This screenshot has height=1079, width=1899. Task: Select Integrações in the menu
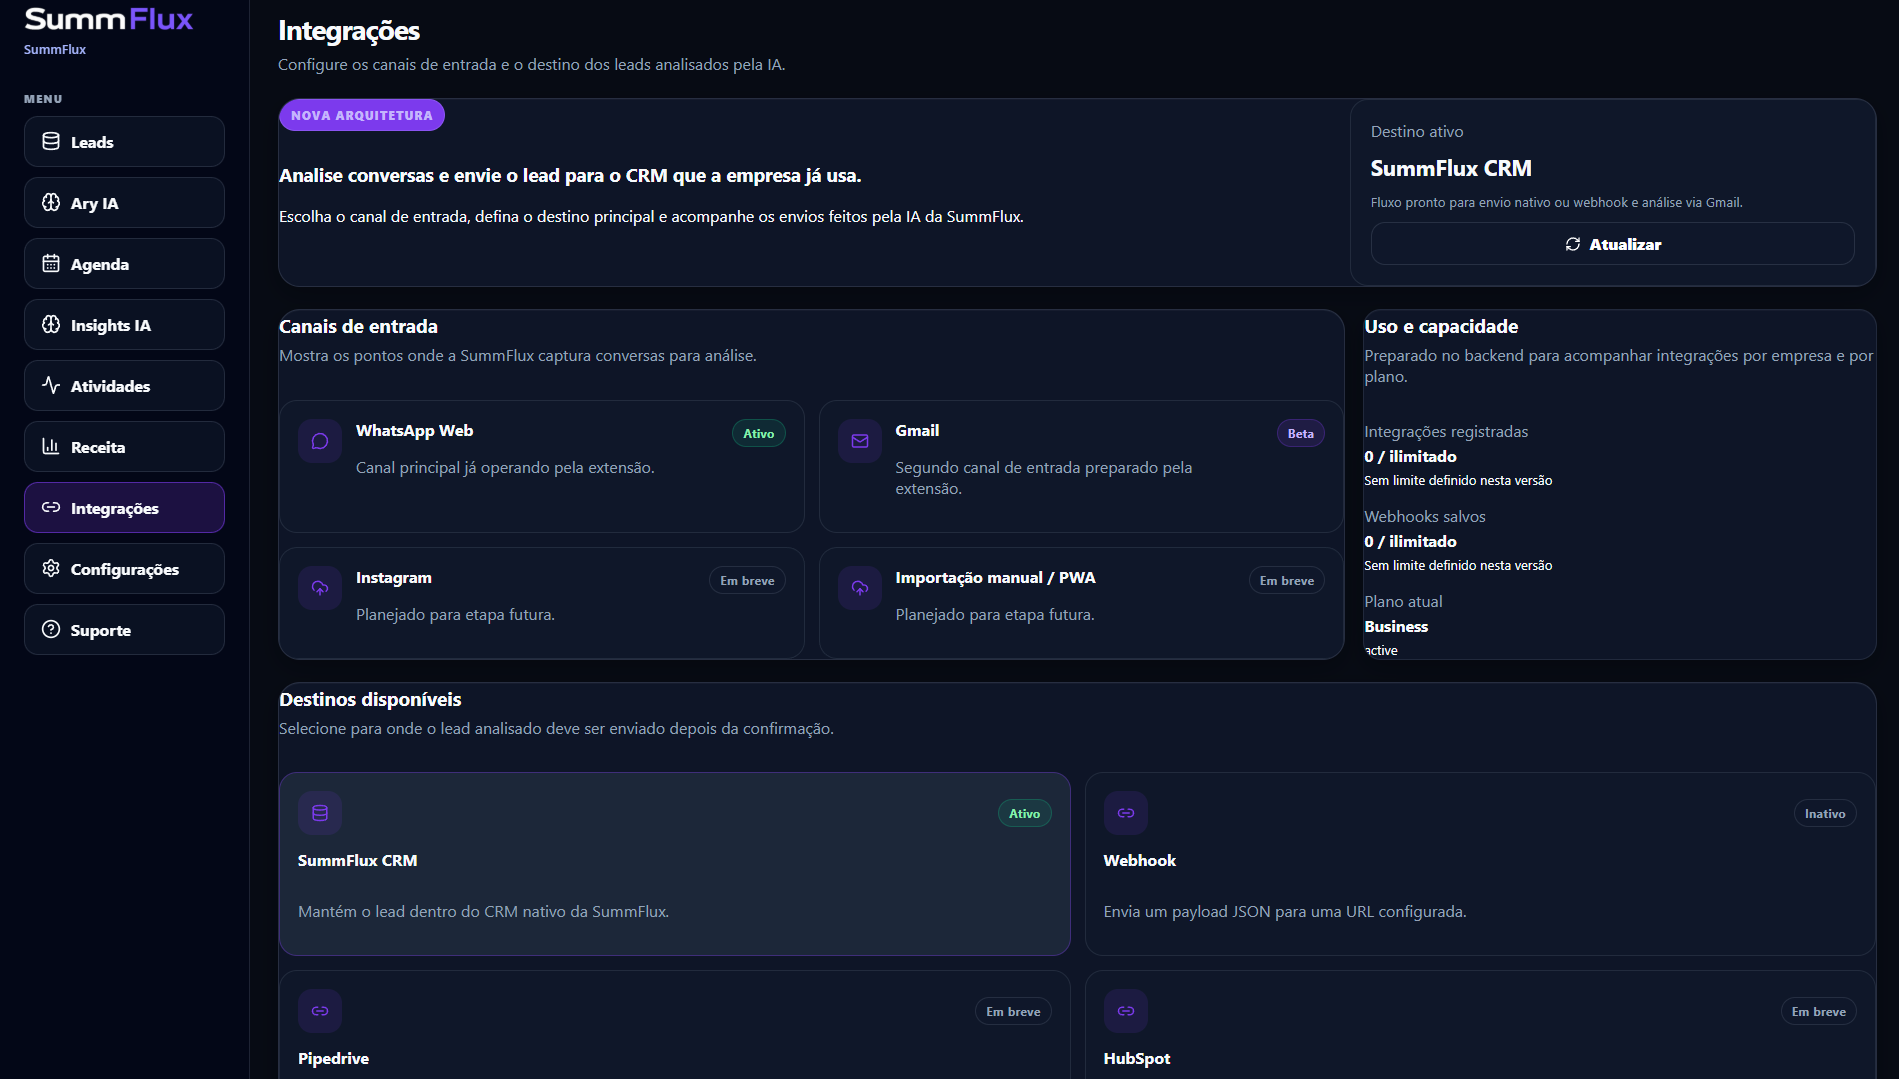click(x=124, y=508)
